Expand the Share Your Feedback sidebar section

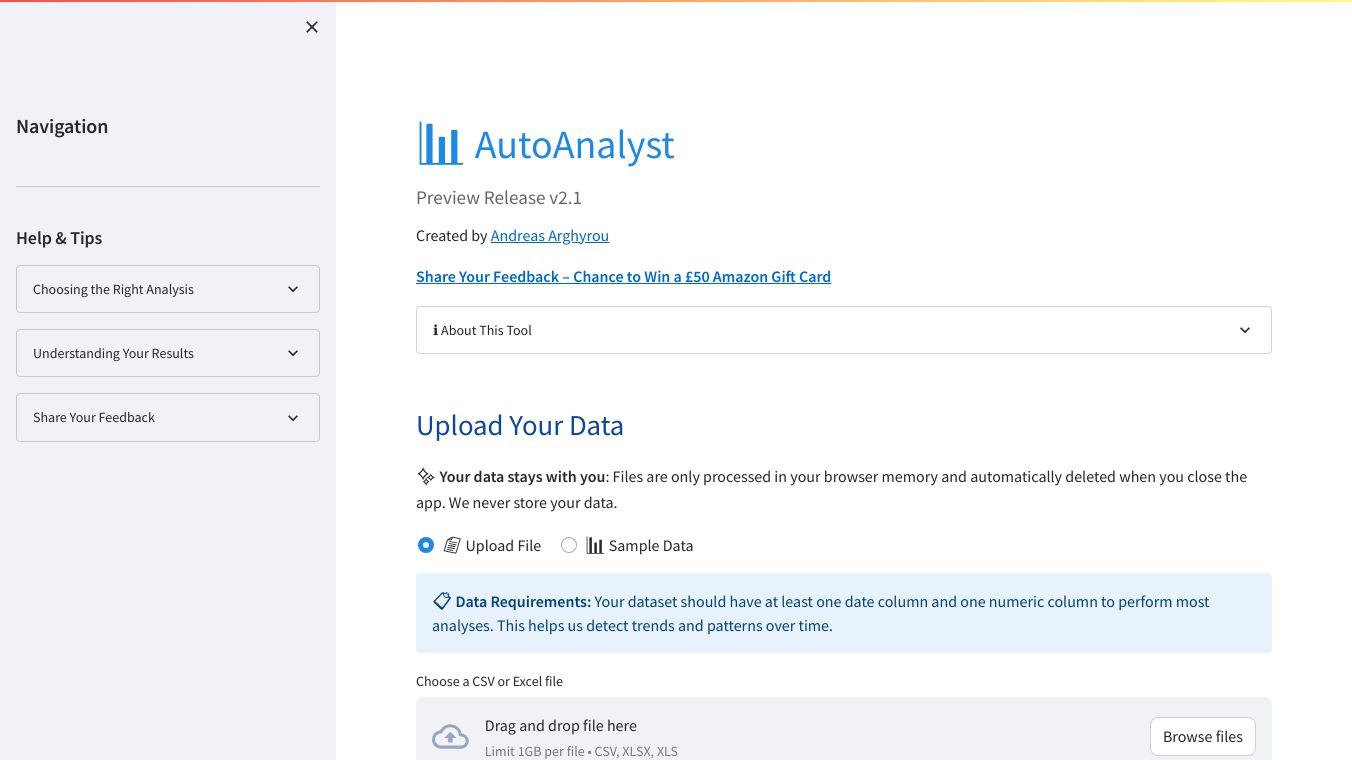[168, 417]
